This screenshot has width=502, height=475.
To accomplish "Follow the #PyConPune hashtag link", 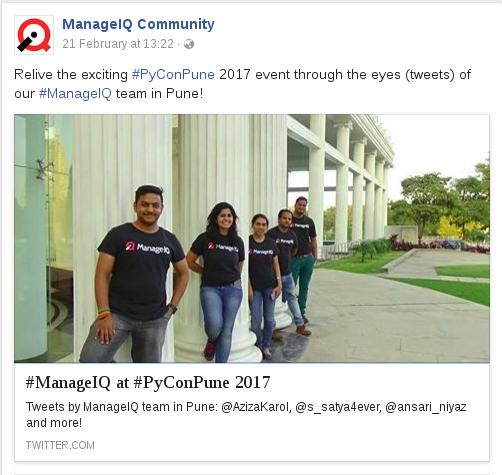I will click(x=173, y=74).
